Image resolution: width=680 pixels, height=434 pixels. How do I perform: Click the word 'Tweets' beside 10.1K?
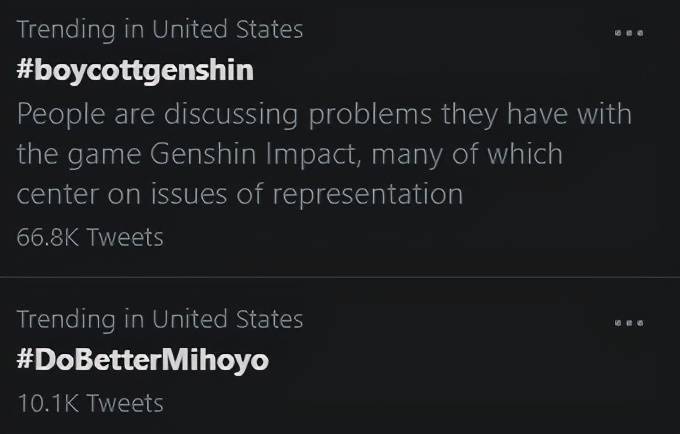click(125, 403)
